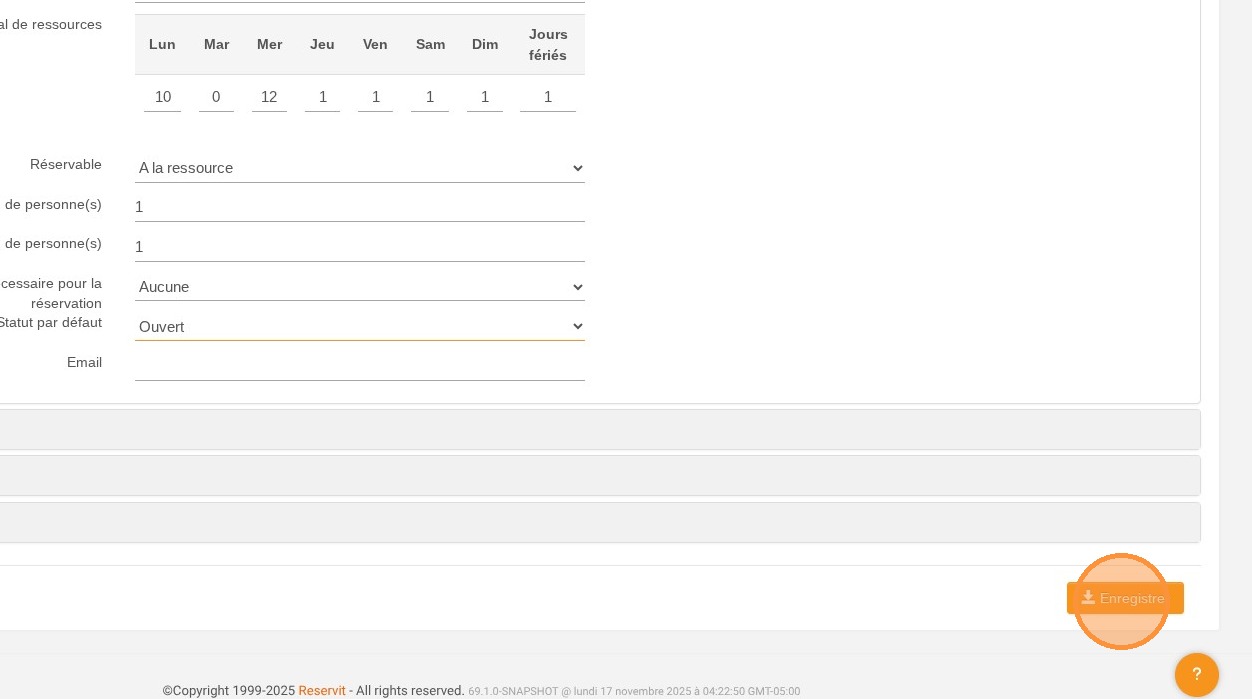Viewport: 1252px width, 699px height.
Task: Click the Enregistrer save button
Action: coord(1125,598)
